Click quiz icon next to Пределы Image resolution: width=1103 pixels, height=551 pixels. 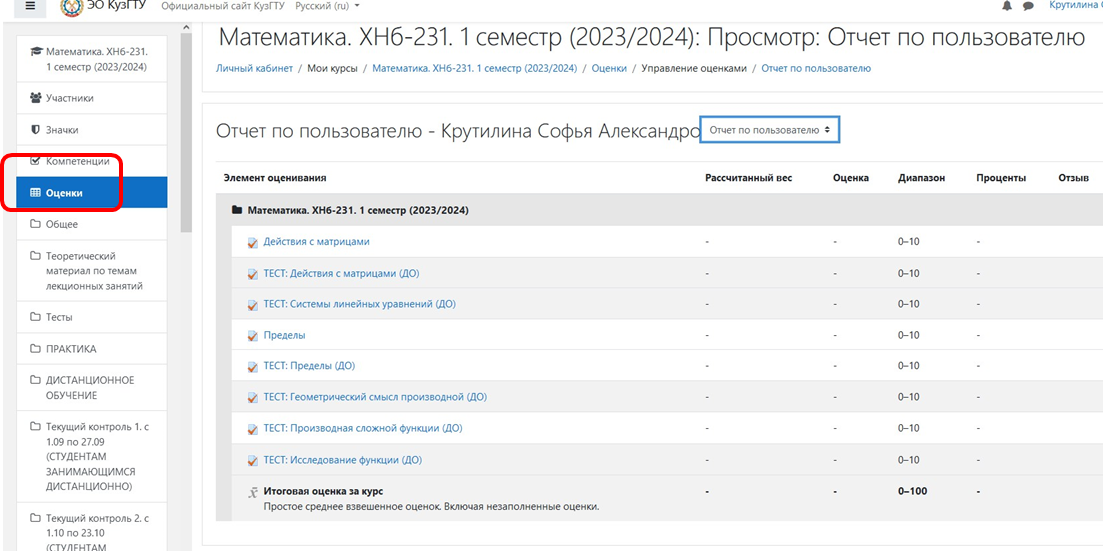point(253,336)
